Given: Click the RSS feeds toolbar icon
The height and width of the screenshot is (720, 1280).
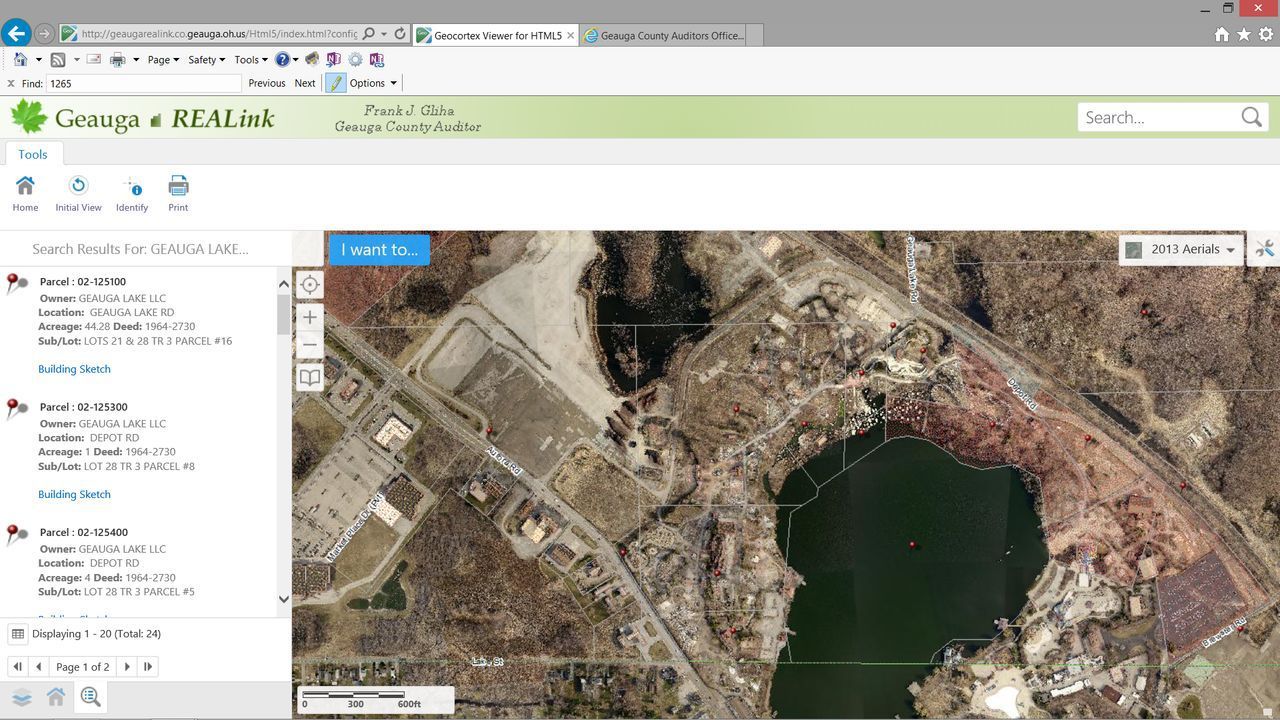Looking at the screenshot, I should (x=58, y=59).
